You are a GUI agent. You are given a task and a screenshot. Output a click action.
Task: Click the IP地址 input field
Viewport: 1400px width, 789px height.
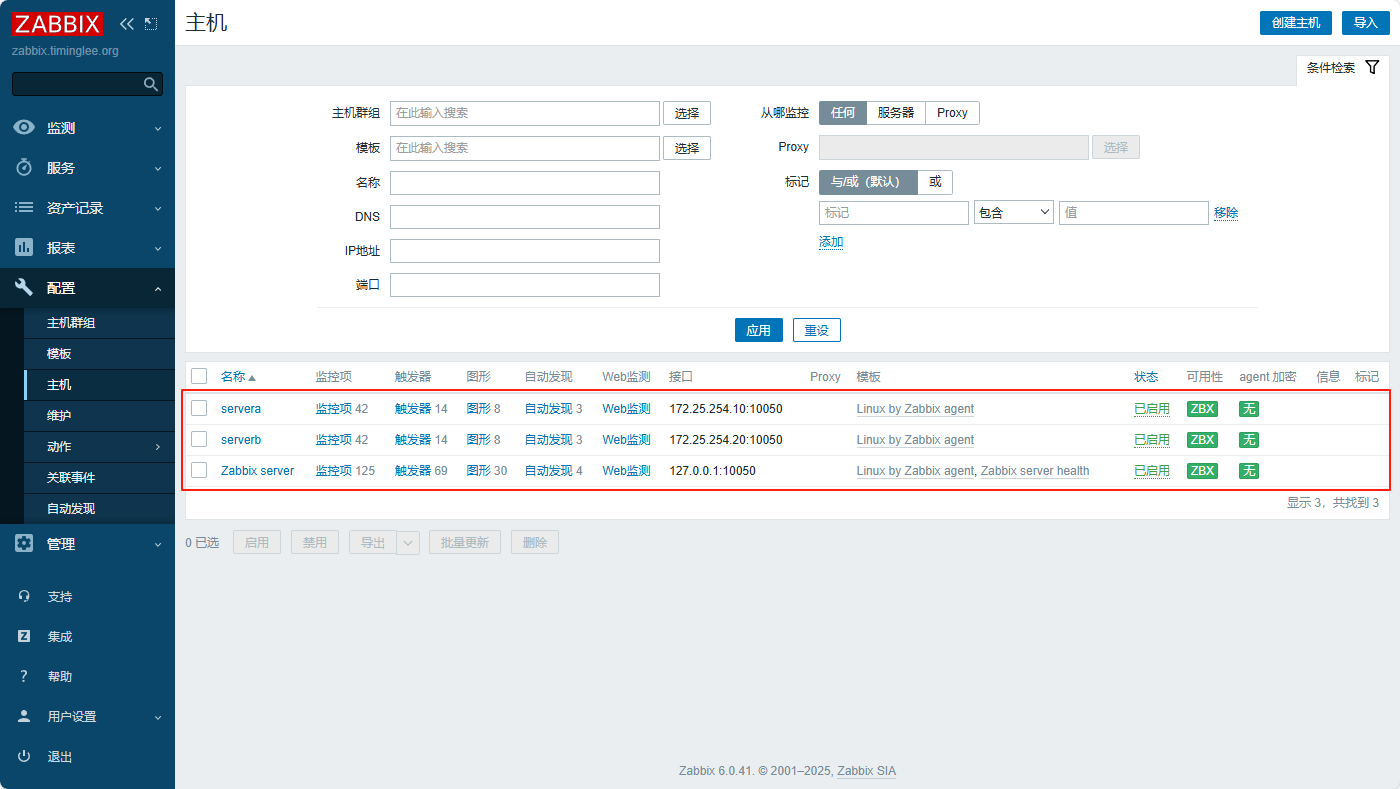525,251
